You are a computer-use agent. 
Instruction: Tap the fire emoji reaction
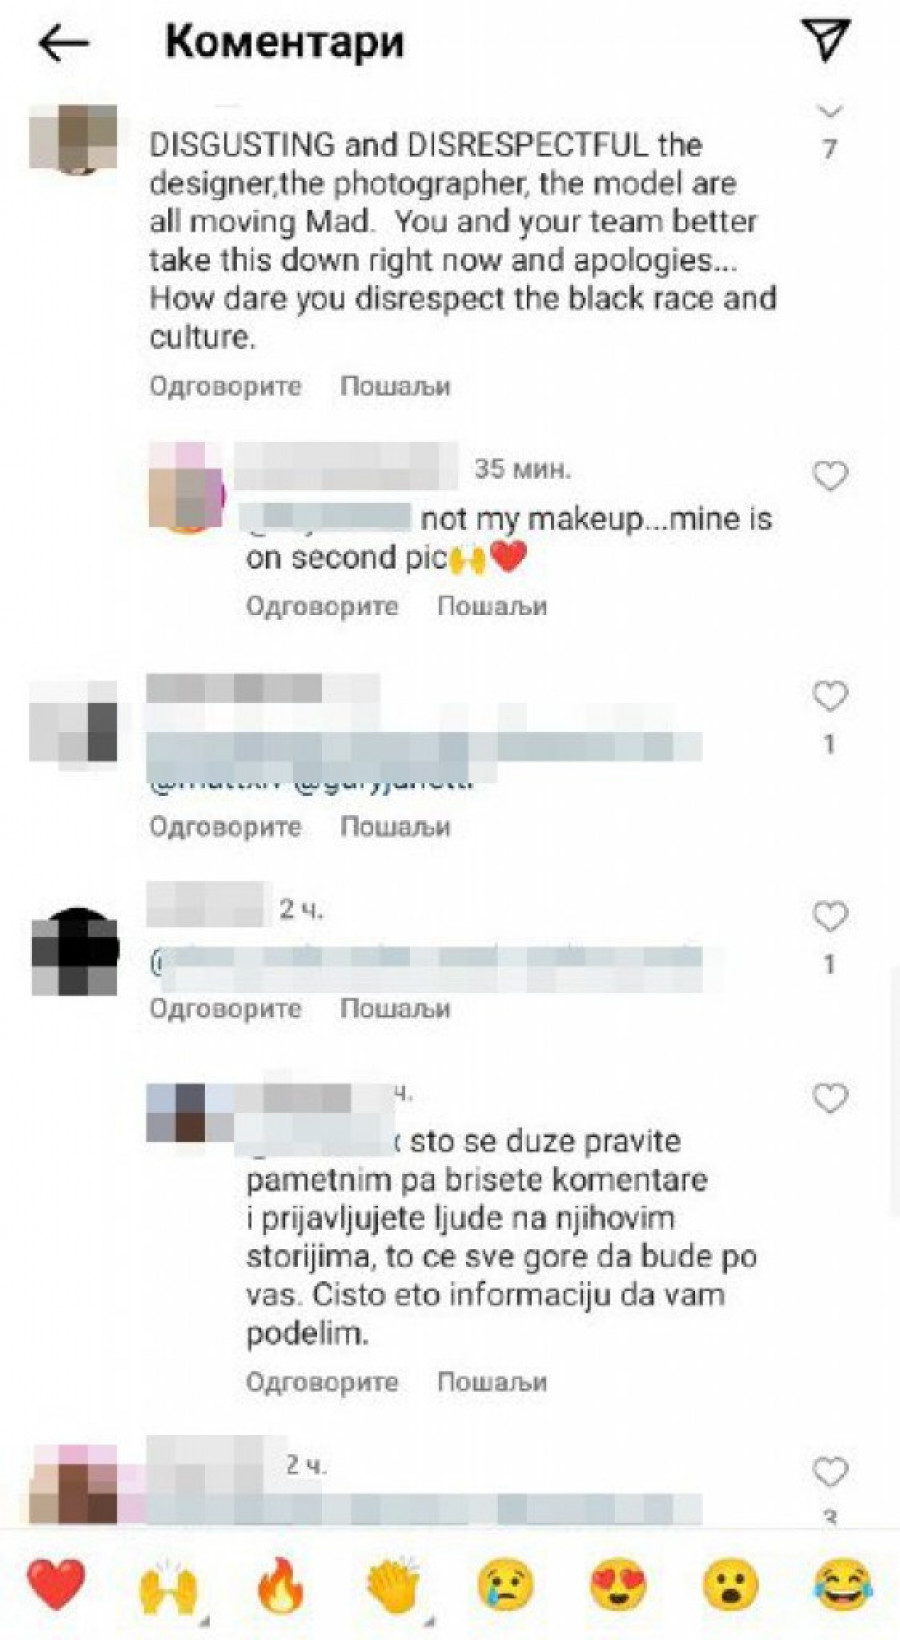[x=281, y=1586]
